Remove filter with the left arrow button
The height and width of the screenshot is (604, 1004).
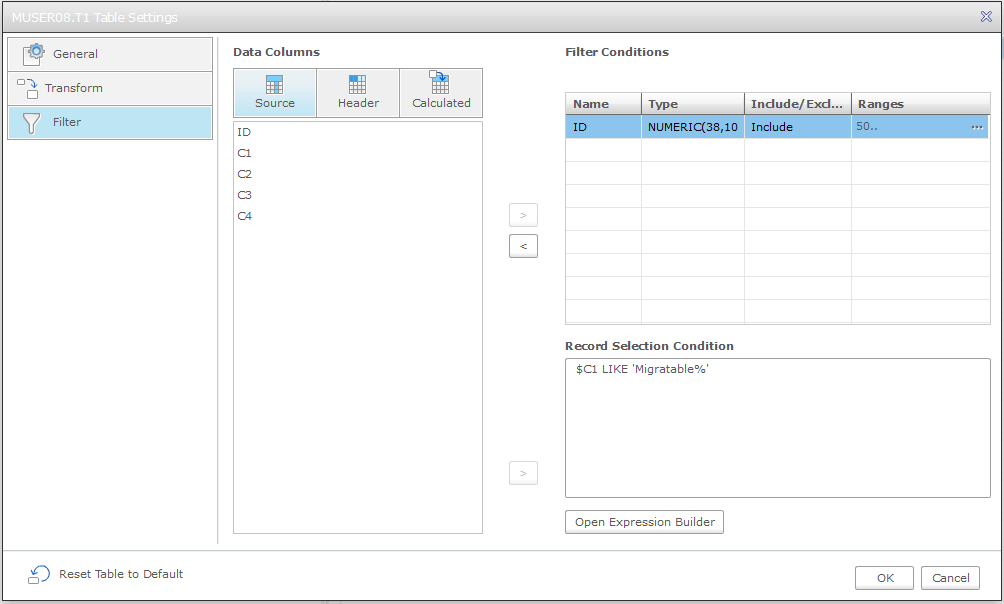tap(523, 246)
